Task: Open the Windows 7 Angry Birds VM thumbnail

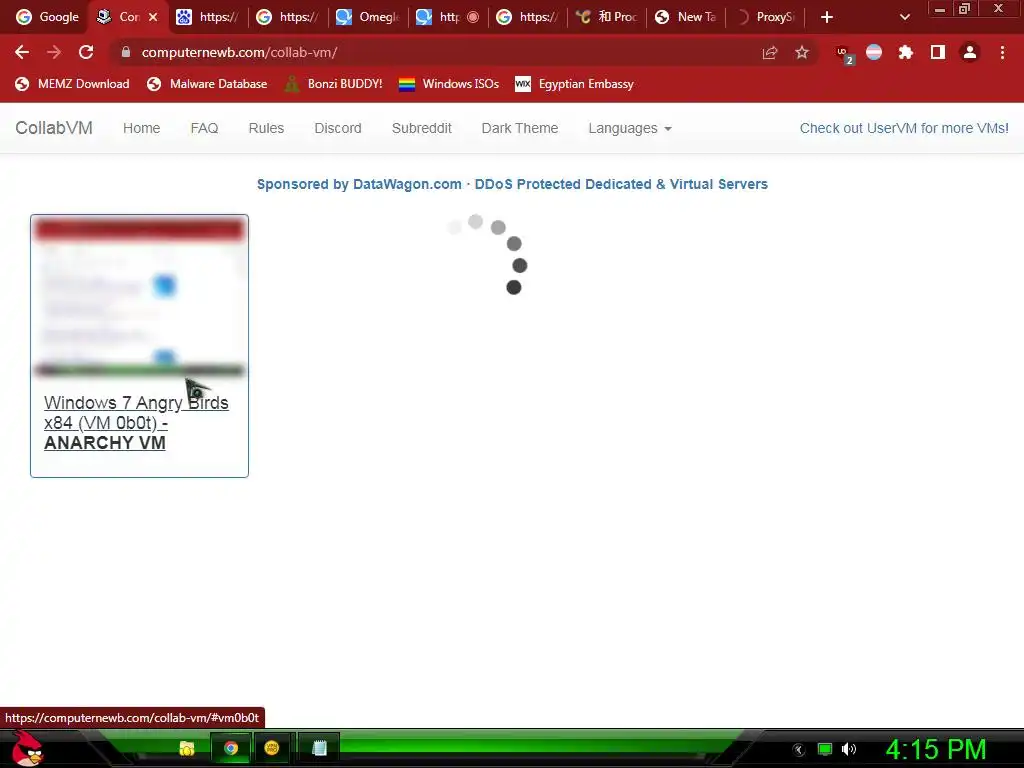Action: click(139, 298)
